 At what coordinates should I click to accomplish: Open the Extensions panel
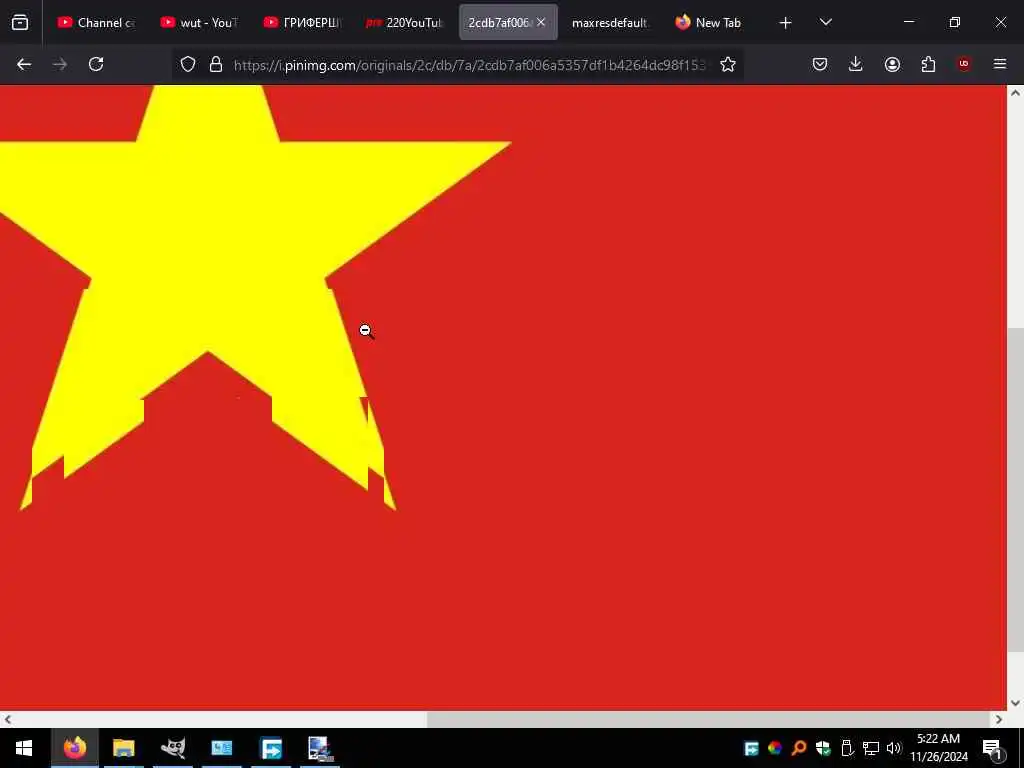point(928,64)
